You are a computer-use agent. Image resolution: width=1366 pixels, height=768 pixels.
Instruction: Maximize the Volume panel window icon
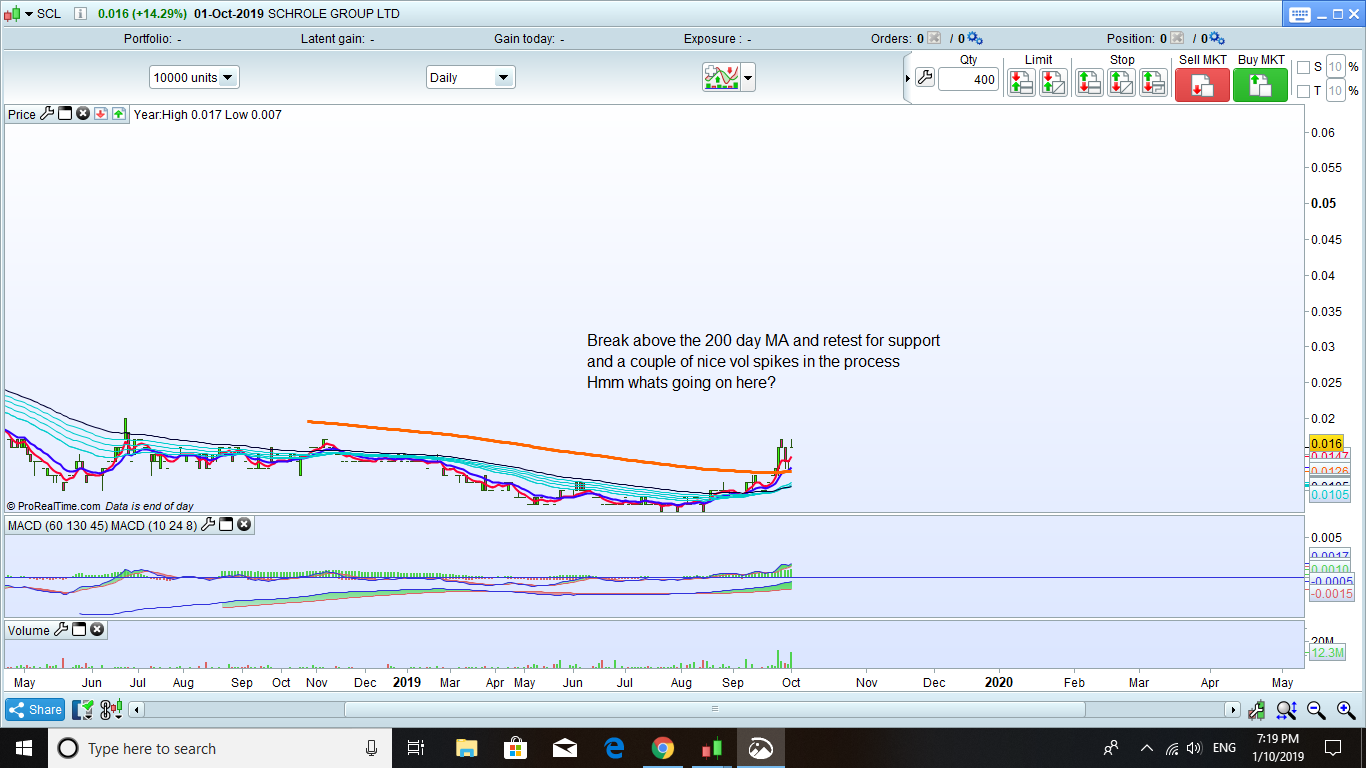point(79,630)
